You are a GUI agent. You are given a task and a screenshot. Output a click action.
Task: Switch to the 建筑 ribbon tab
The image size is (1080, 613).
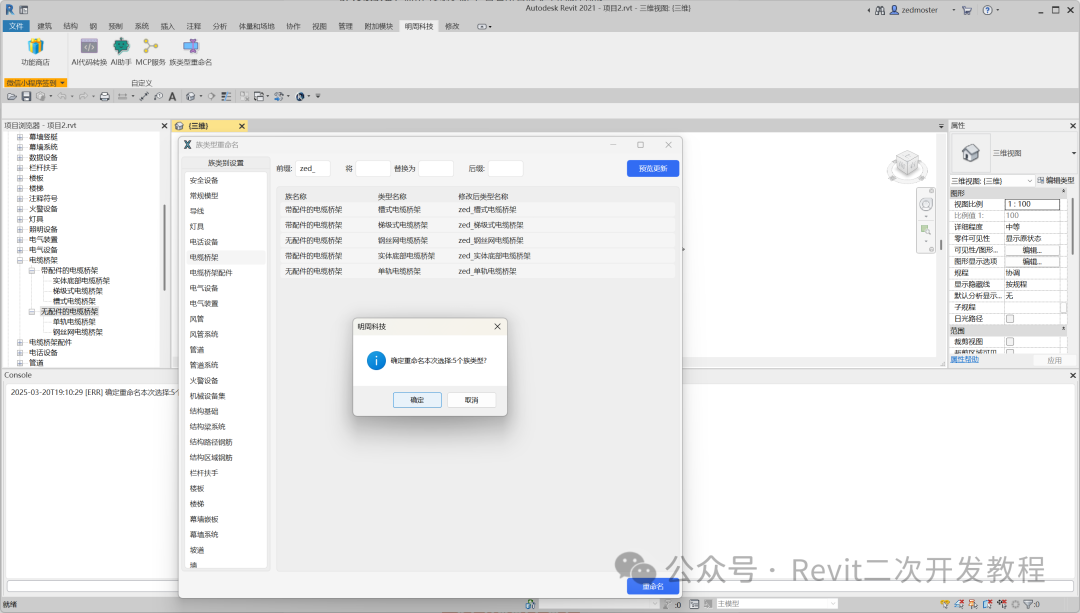click(45, 26)
